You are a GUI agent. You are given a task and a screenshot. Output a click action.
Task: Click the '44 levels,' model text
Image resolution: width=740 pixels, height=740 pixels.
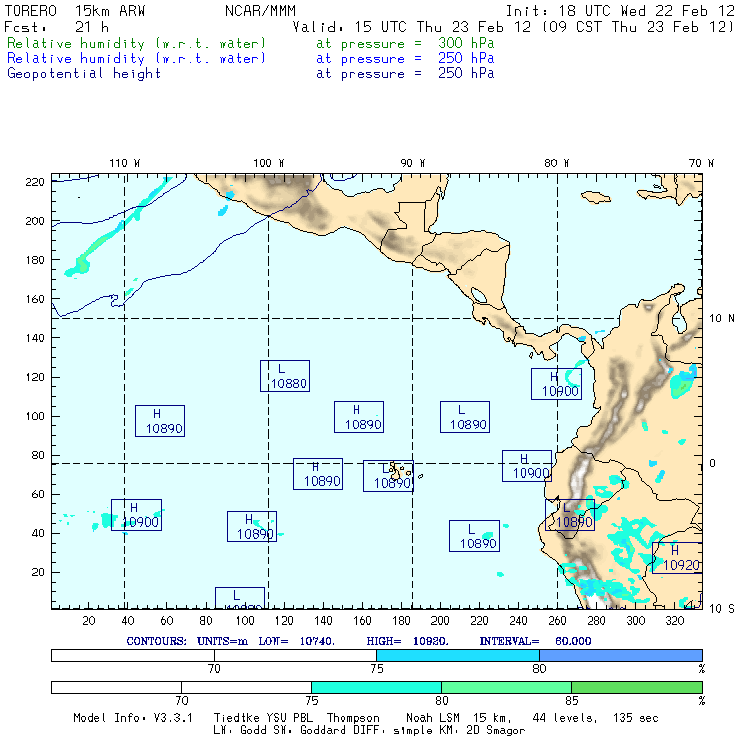tap(565, 718)
